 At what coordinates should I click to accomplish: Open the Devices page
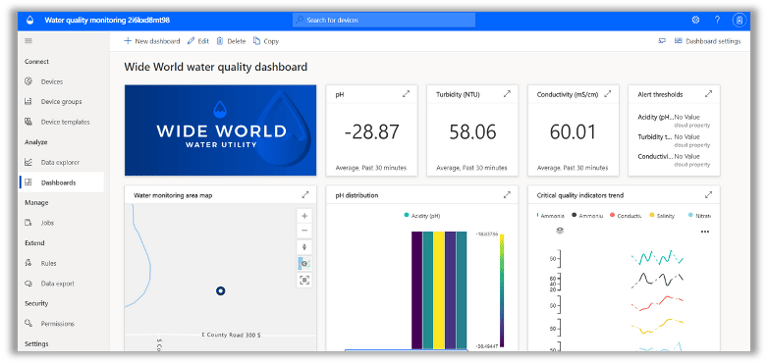click(x=51, y=81)
